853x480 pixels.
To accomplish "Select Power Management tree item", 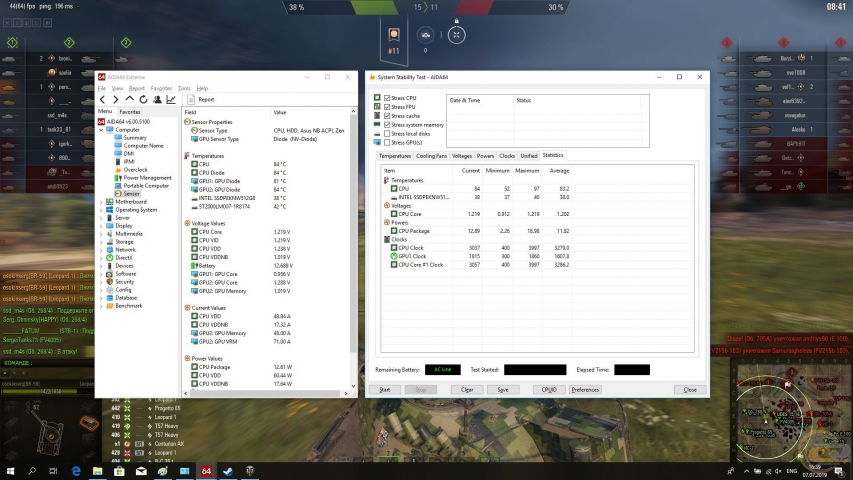I will (x=147, y=178).
